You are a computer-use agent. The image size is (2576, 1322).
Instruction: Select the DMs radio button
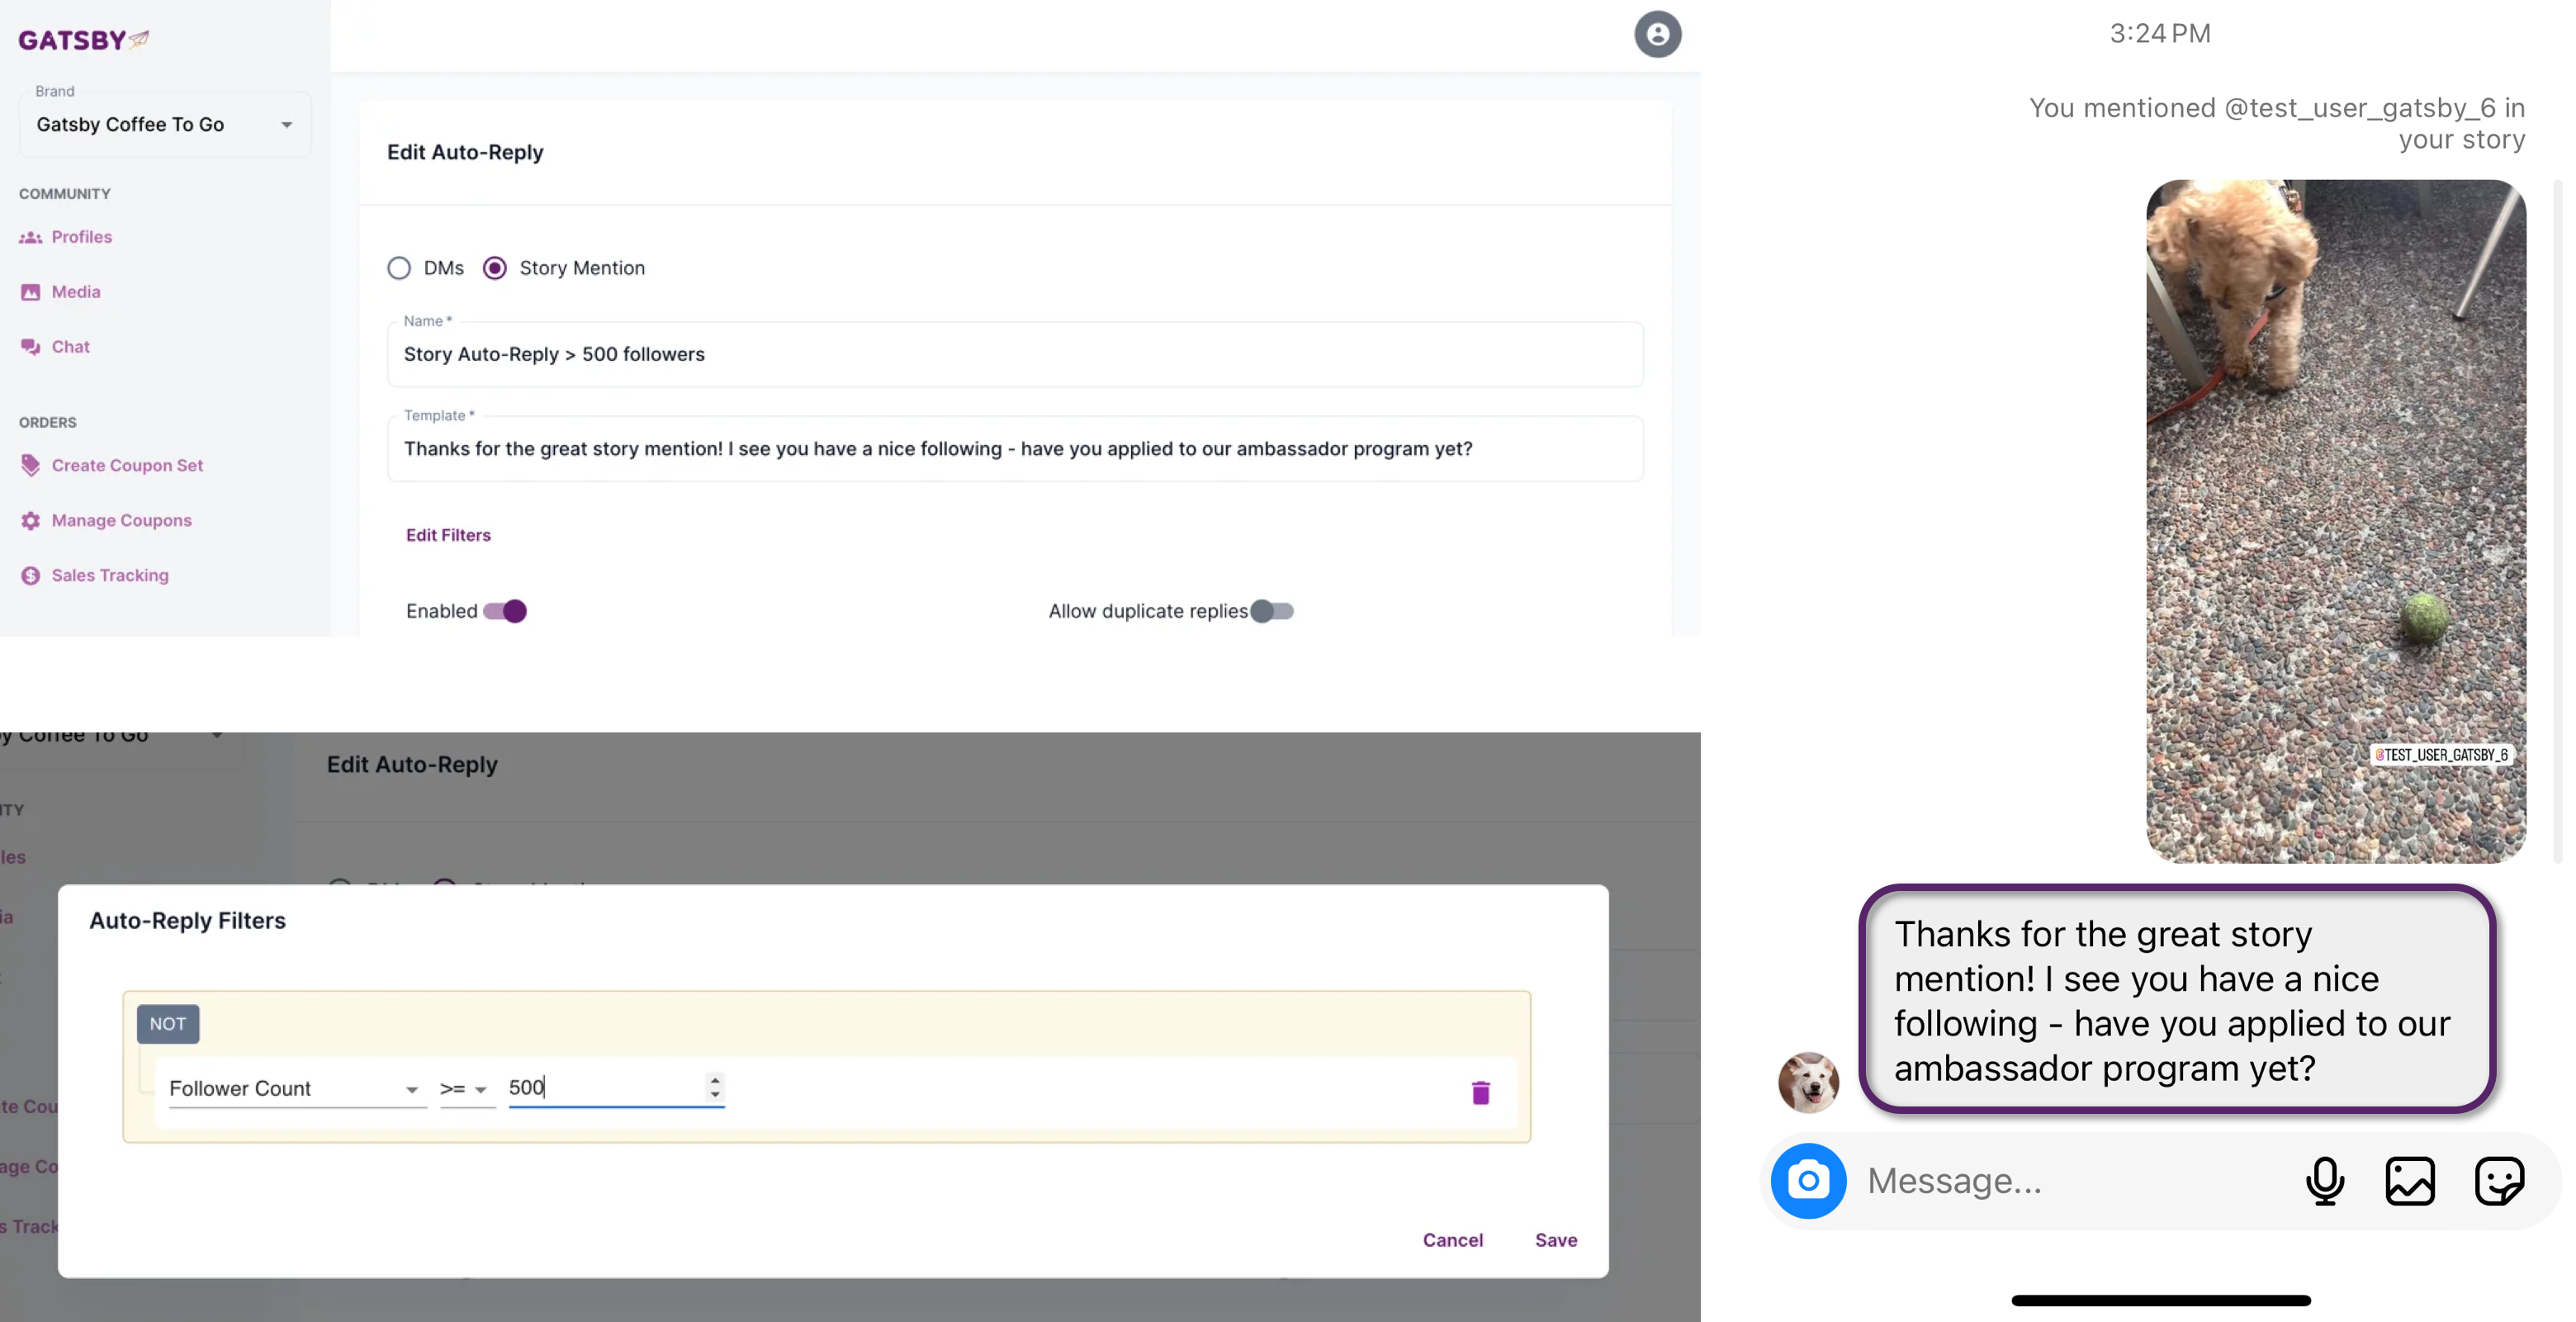click(x=399, y=268)
